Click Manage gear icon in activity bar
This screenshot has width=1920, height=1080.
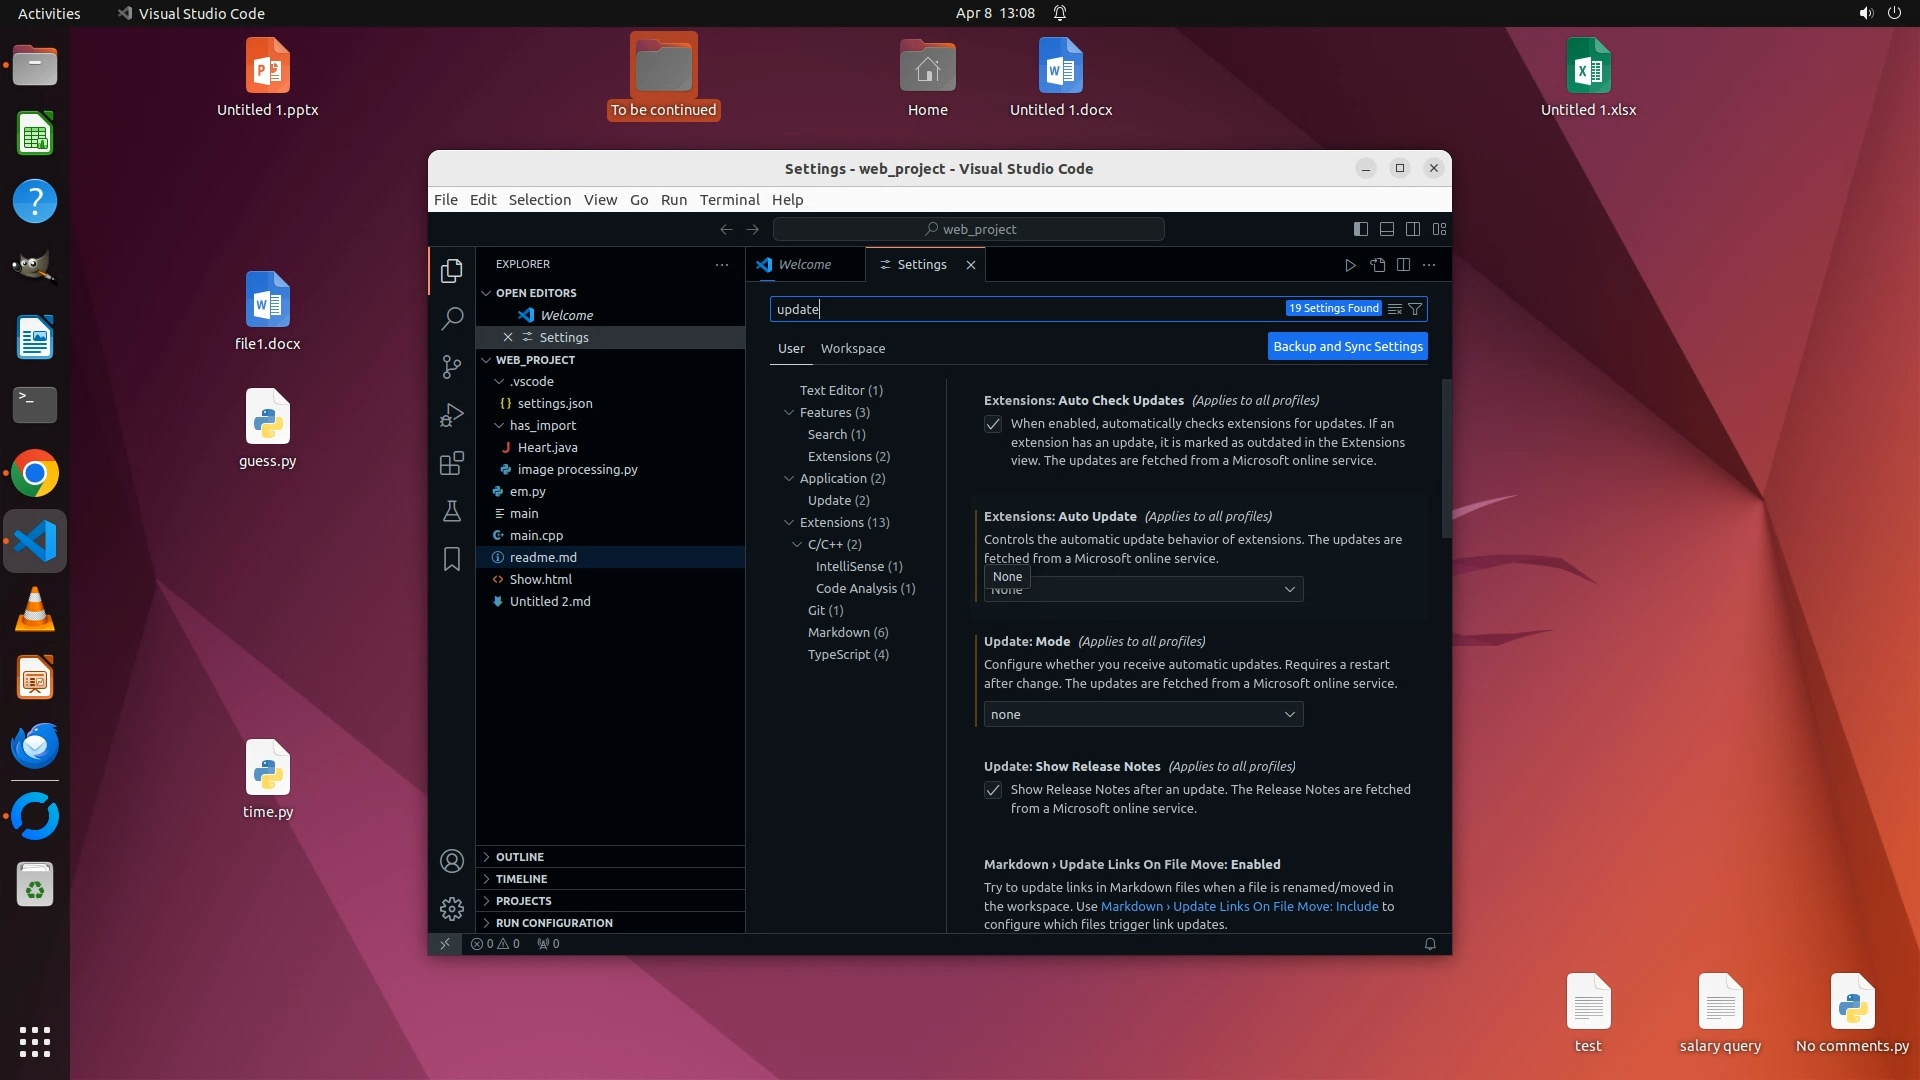coord(452,908)
